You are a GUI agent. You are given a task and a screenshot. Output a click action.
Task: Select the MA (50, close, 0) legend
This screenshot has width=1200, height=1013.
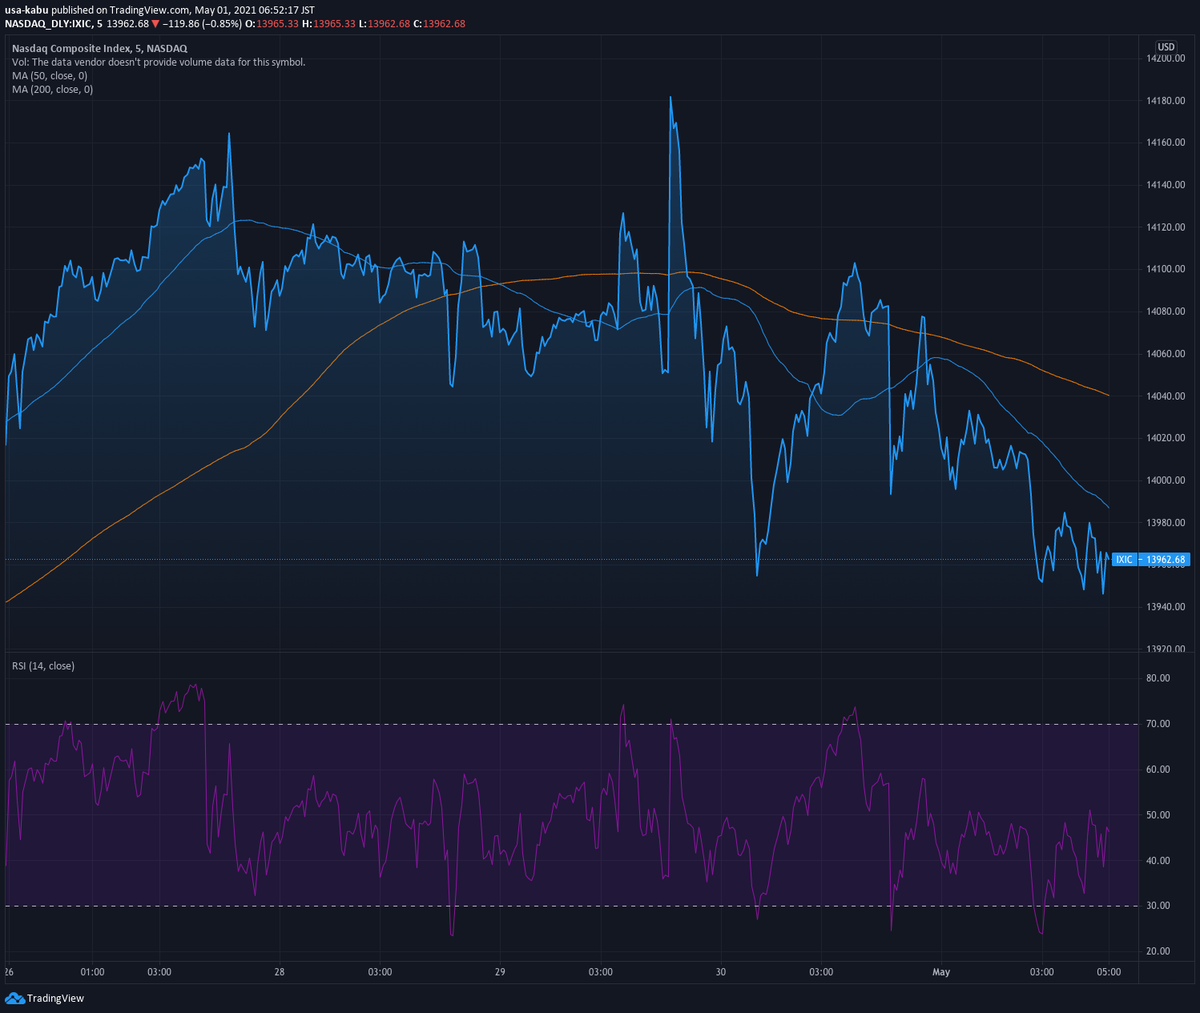[x=50, y=76]
